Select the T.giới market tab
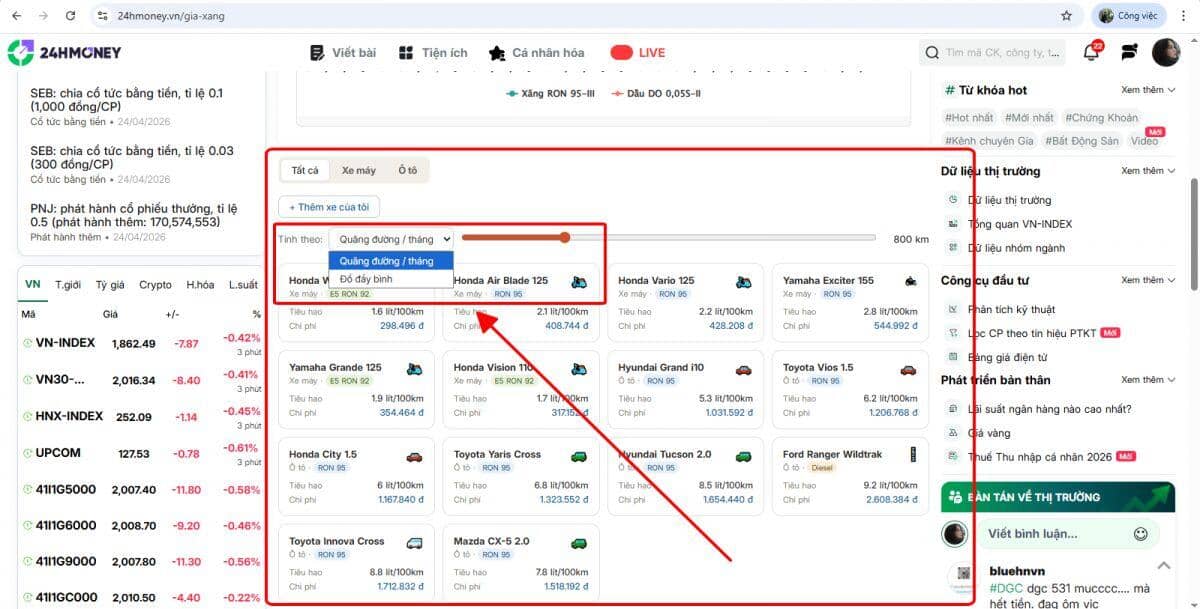The image size is (1200, 609). [68, 285]
